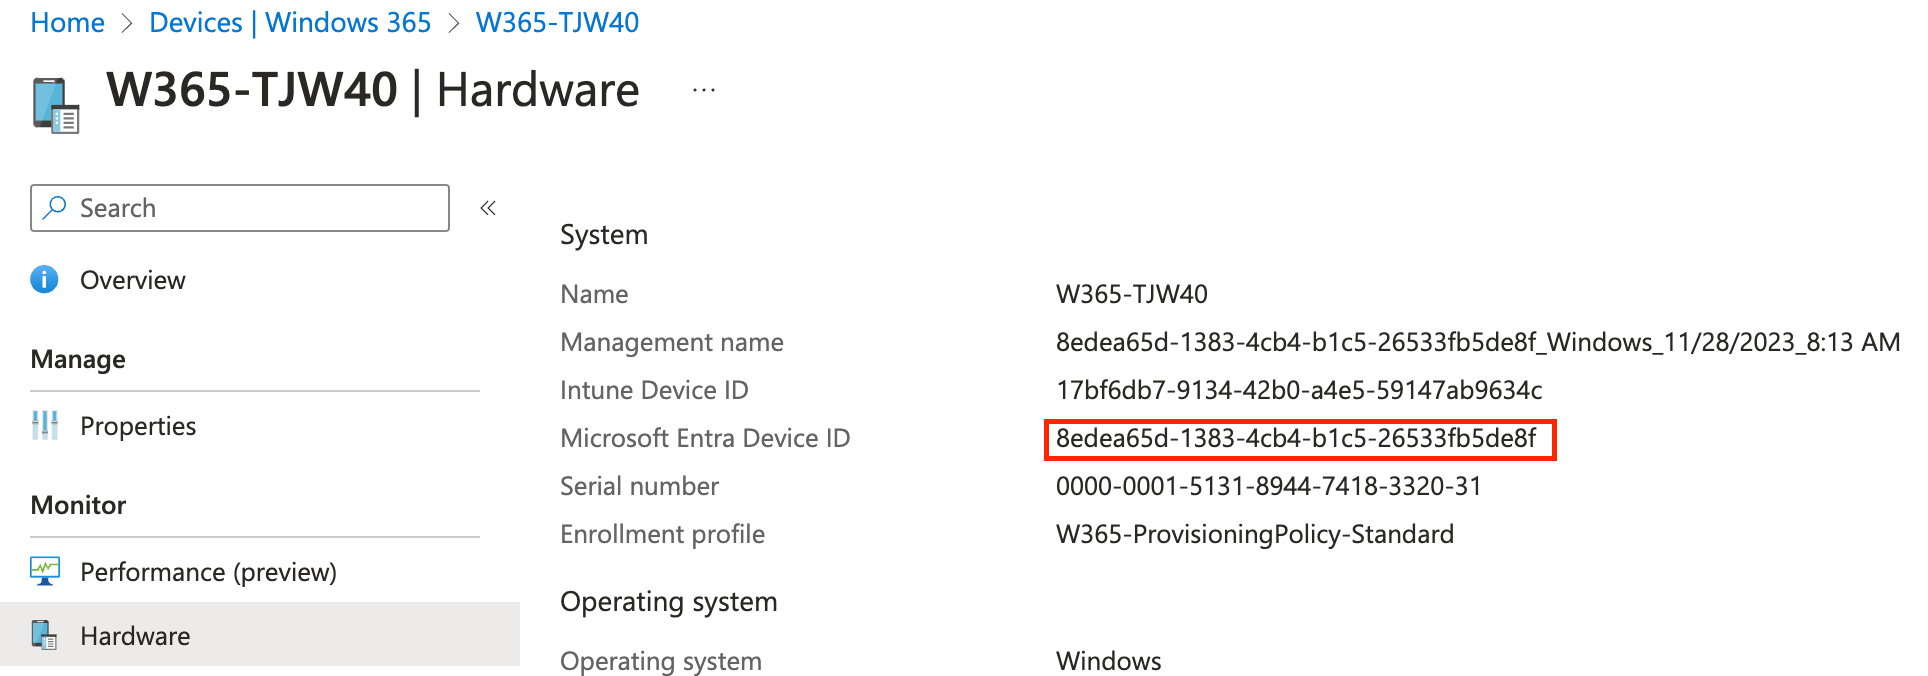Image resolution: width=1928 pixels, height=676 pixels.
Task: Click the Serial number value
Action: pyautogui.click(x=1268, y=486)
